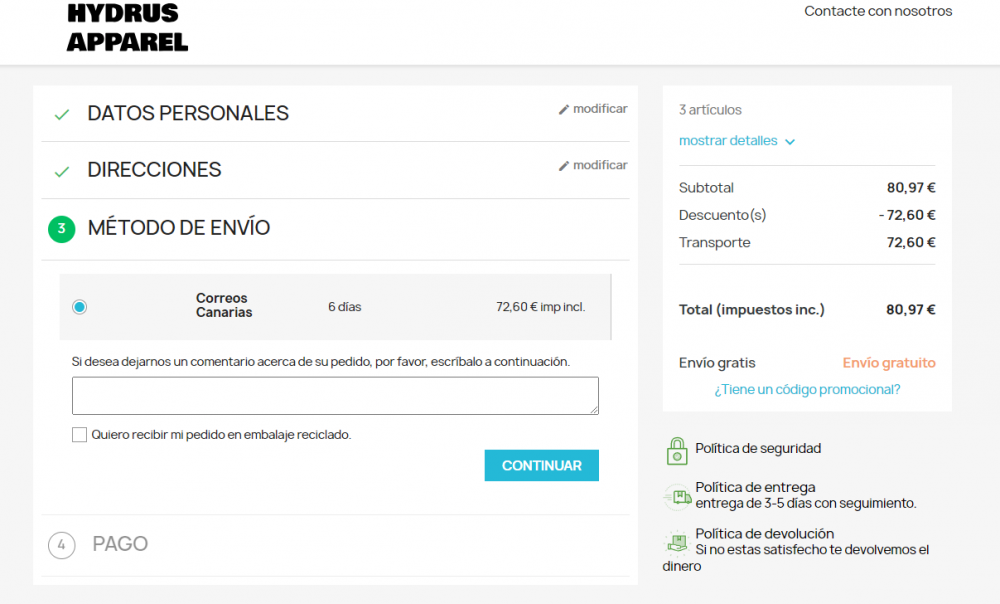Click the 3 artículos label
The image size is (1000, 604).
tap(710, 110)
